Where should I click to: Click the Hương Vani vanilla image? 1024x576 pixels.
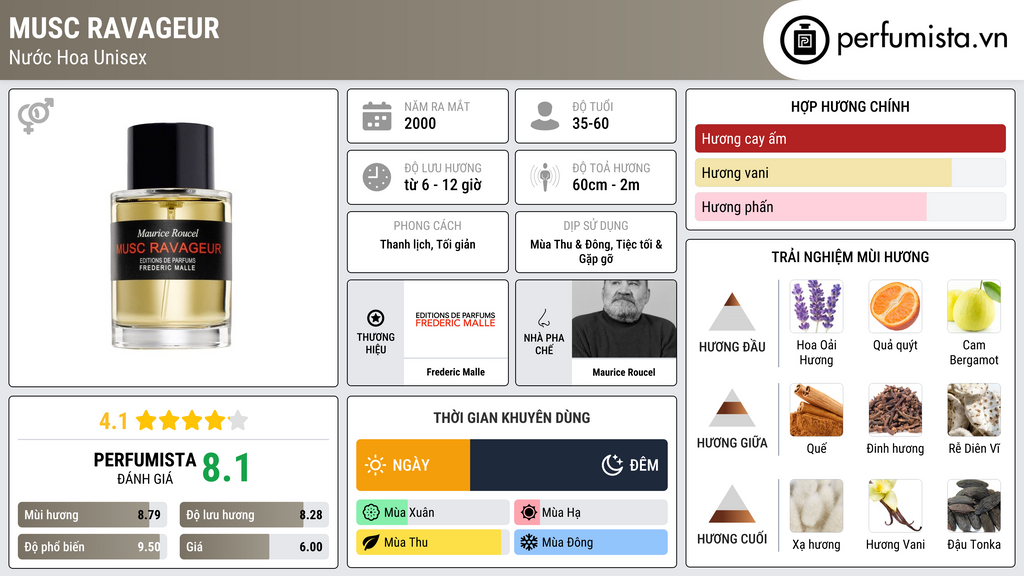[895, 505]
